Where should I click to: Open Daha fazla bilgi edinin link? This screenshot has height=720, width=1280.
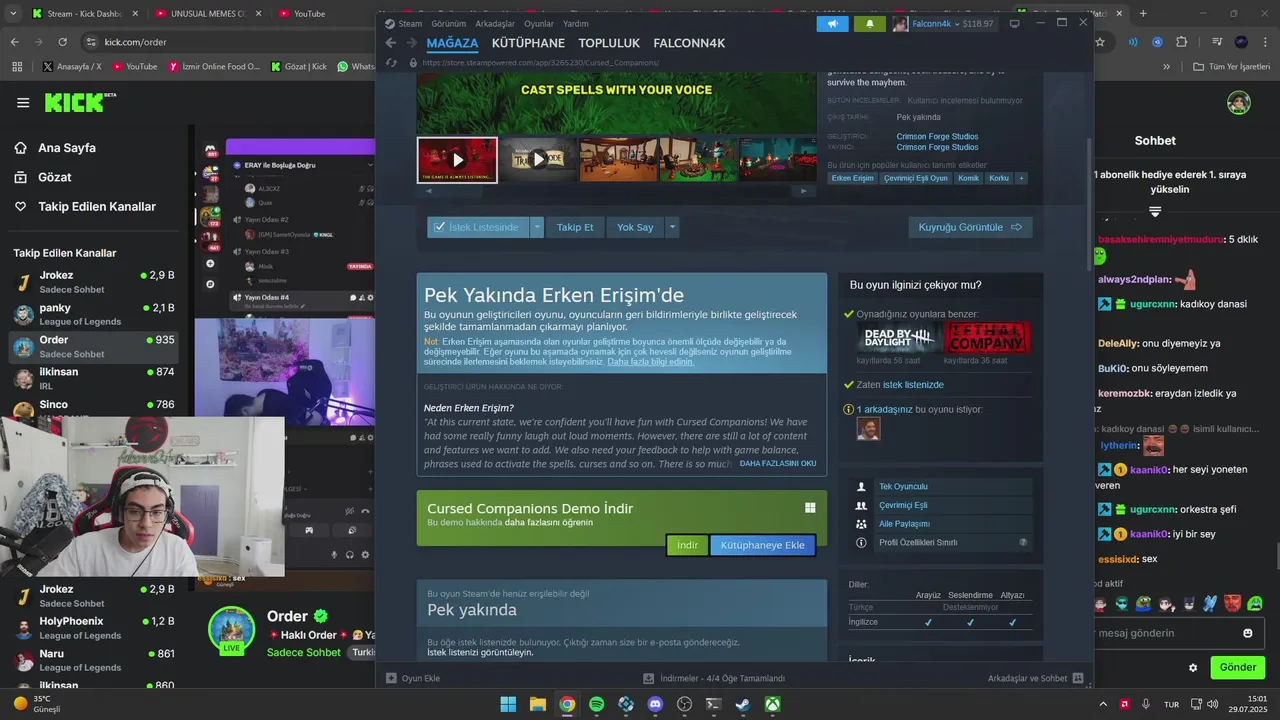(650, 362)
